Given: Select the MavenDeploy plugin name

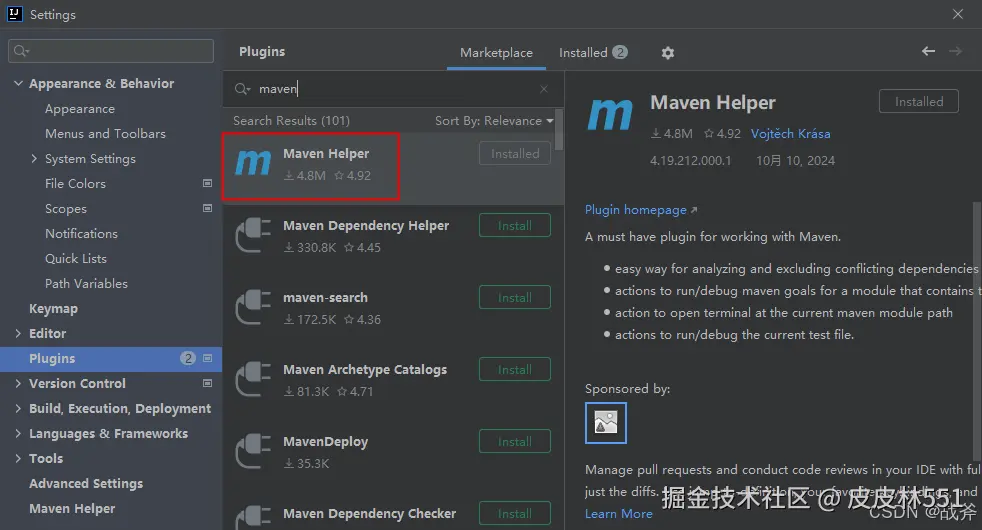Looking at the screenshot, I should point(325,442).
